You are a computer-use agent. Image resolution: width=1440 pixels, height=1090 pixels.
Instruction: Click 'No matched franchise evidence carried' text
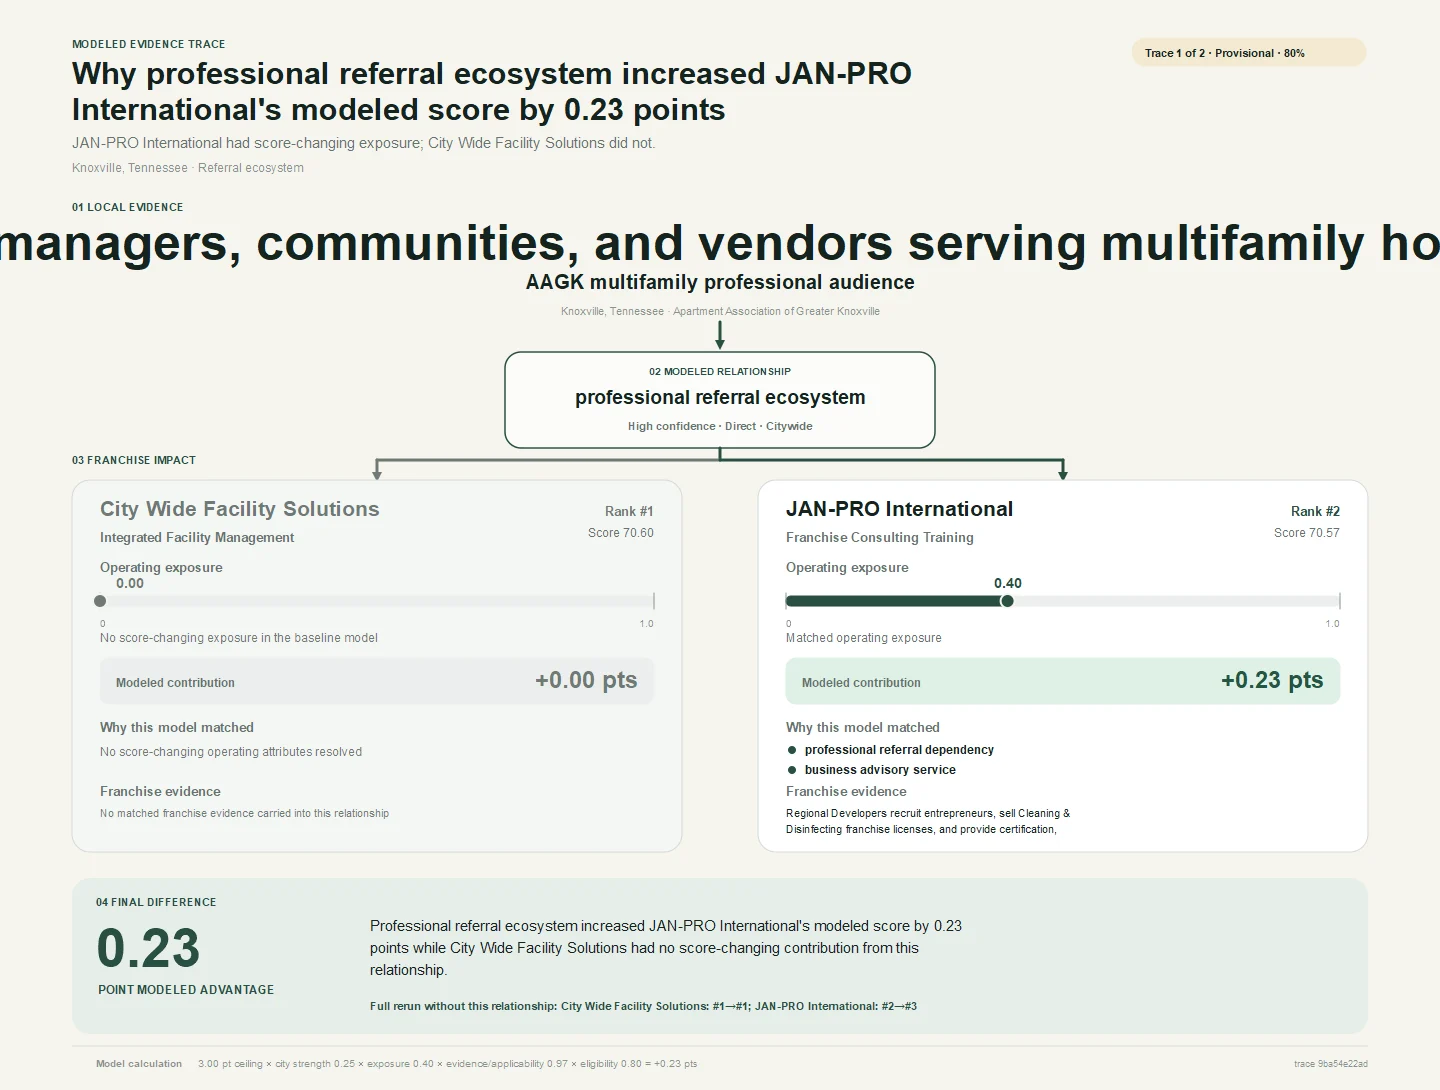coord(244,813)
